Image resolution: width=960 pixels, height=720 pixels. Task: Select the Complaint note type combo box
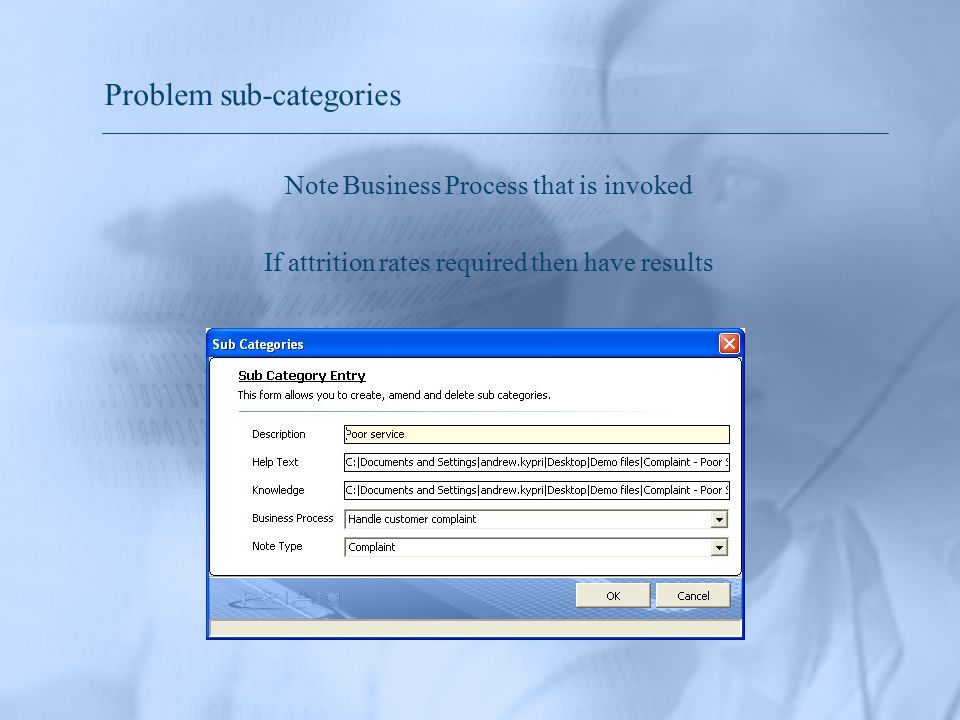pos(536,547)
